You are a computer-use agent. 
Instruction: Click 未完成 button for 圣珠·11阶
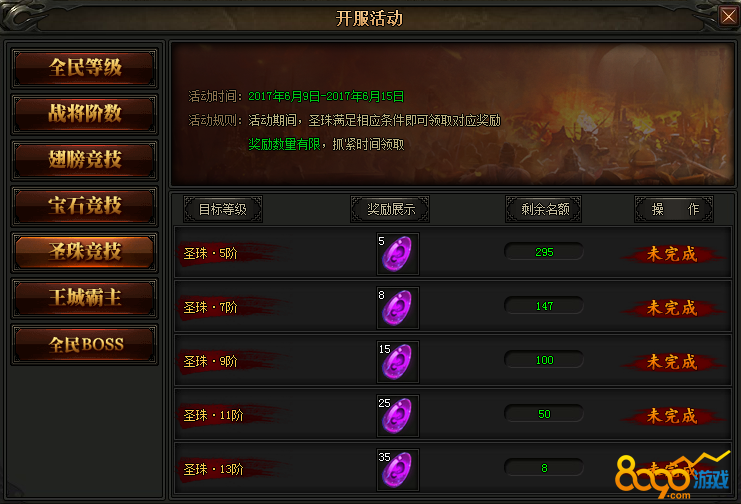[x=672, y=416]
